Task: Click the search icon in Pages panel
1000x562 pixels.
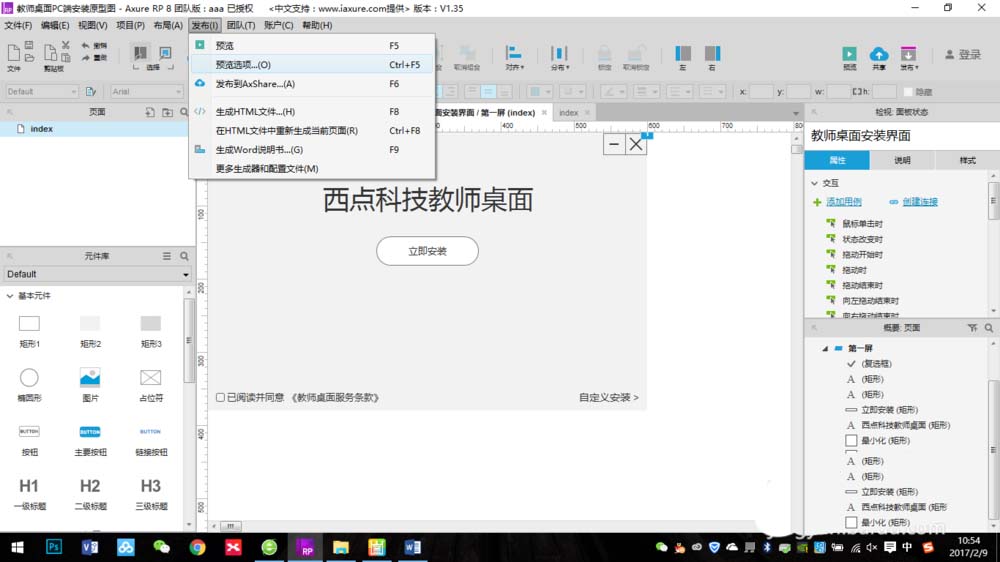Action: pos(184,112)
